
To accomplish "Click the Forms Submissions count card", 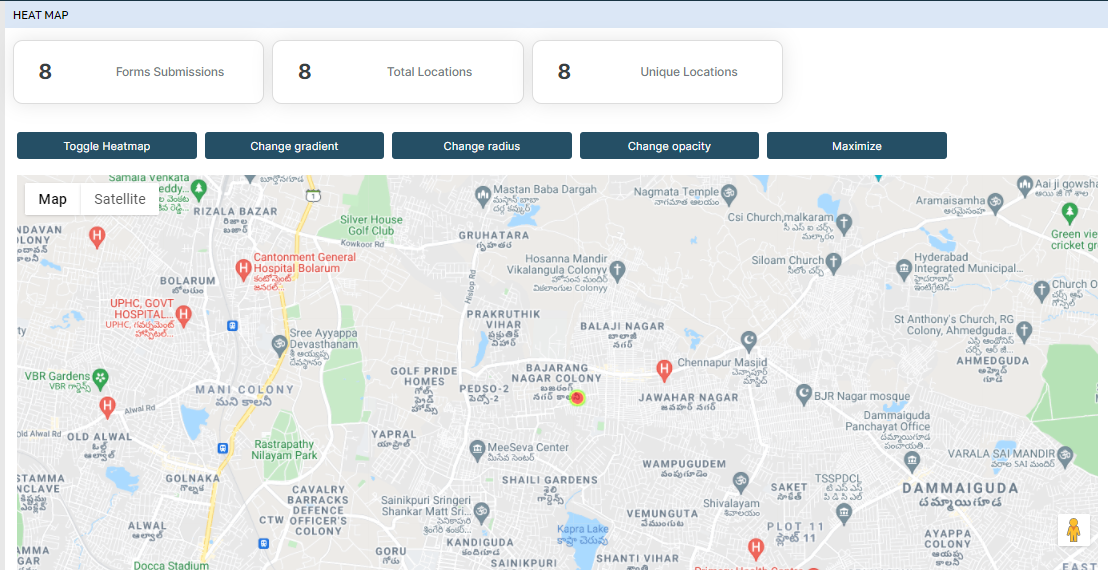I will pyautogui.click(x=138, y=72).
